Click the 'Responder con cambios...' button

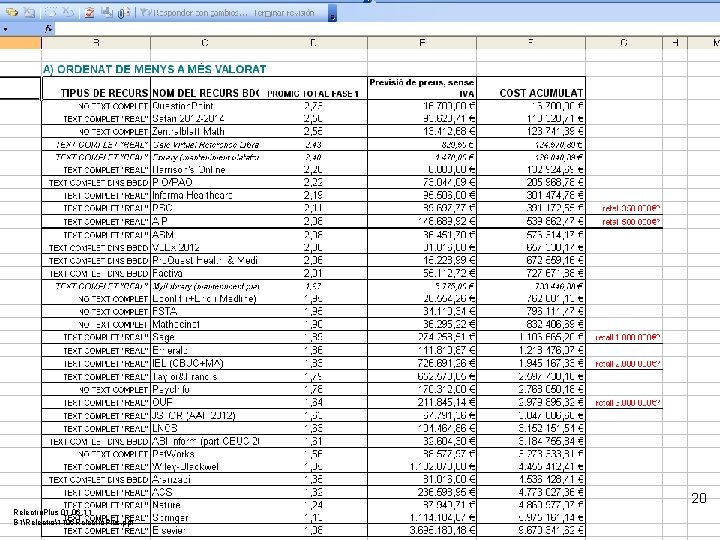pos(193,13)
